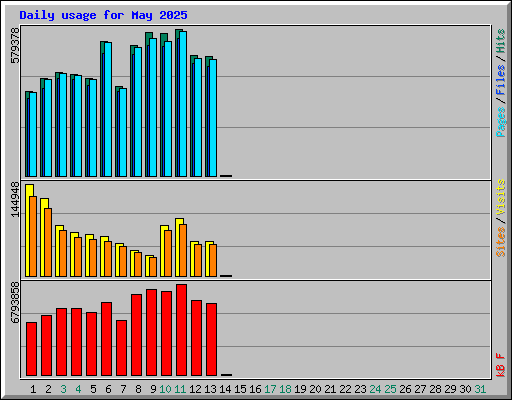Click day 16 on the x-axis
512x400 pixels.
tap(255, 389)
